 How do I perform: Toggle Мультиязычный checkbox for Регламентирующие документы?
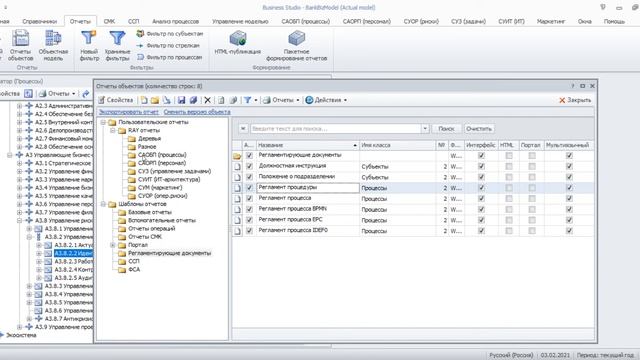pos(569,156)
